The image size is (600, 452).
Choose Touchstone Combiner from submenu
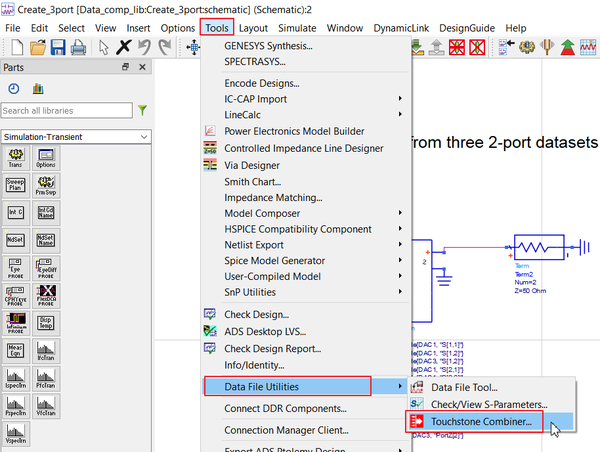(480, 422)
